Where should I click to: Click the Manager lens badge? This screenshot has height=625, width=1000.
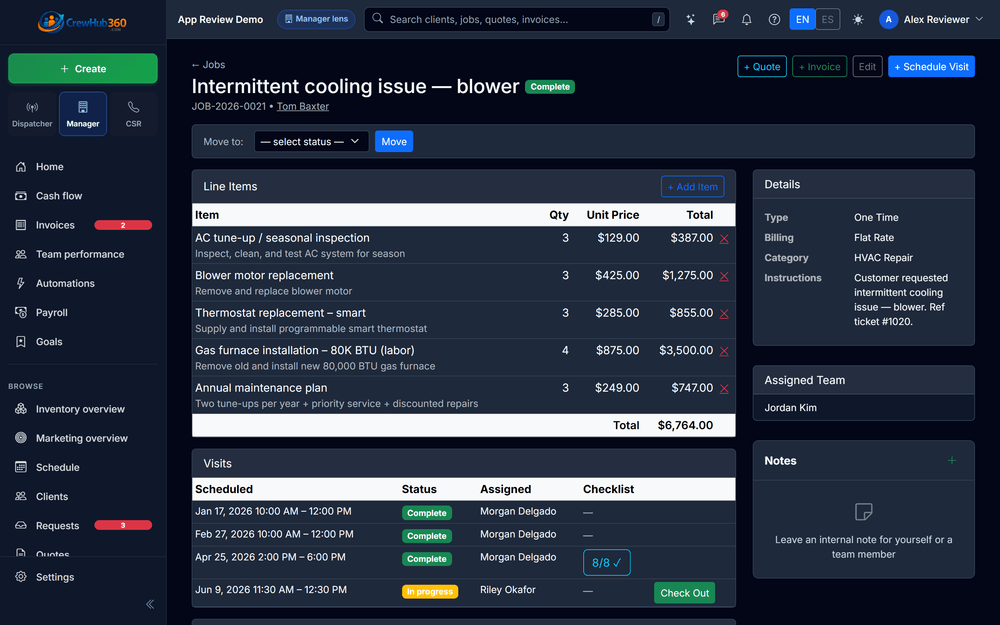316,19
